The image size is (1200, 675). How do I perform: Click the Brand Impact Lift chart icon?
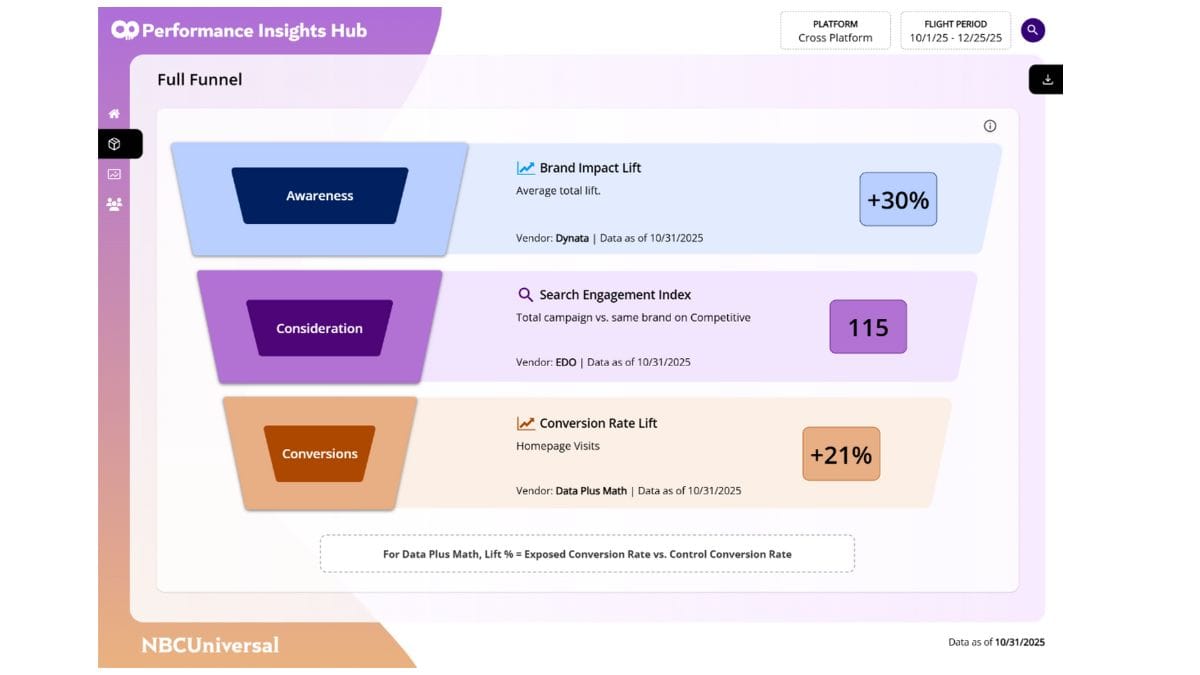525,168
